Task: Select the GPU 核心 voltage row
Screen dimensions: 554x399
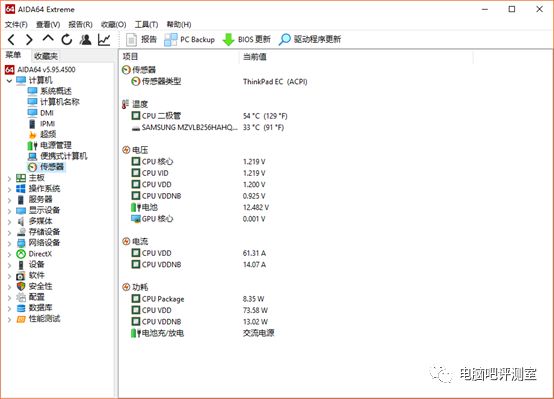Action: 198,219
